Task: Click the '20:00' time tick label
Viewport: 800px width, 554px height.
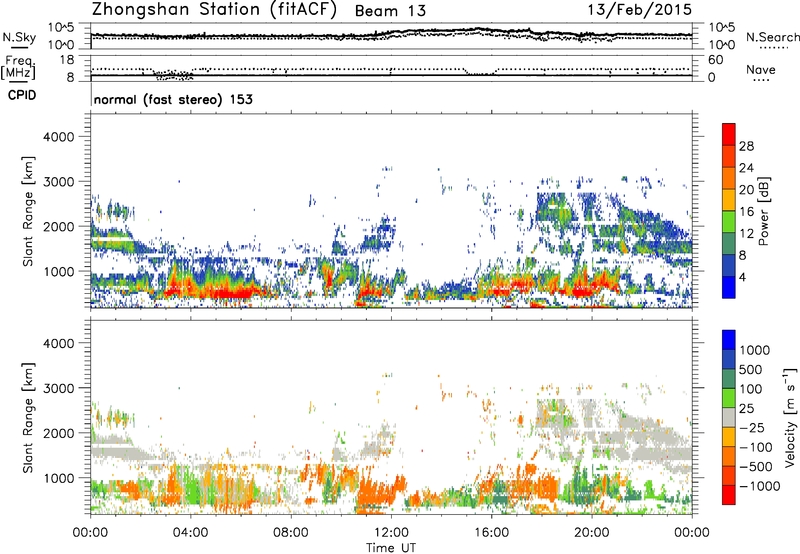Action: pyautogui.click(x=591, y=533)
